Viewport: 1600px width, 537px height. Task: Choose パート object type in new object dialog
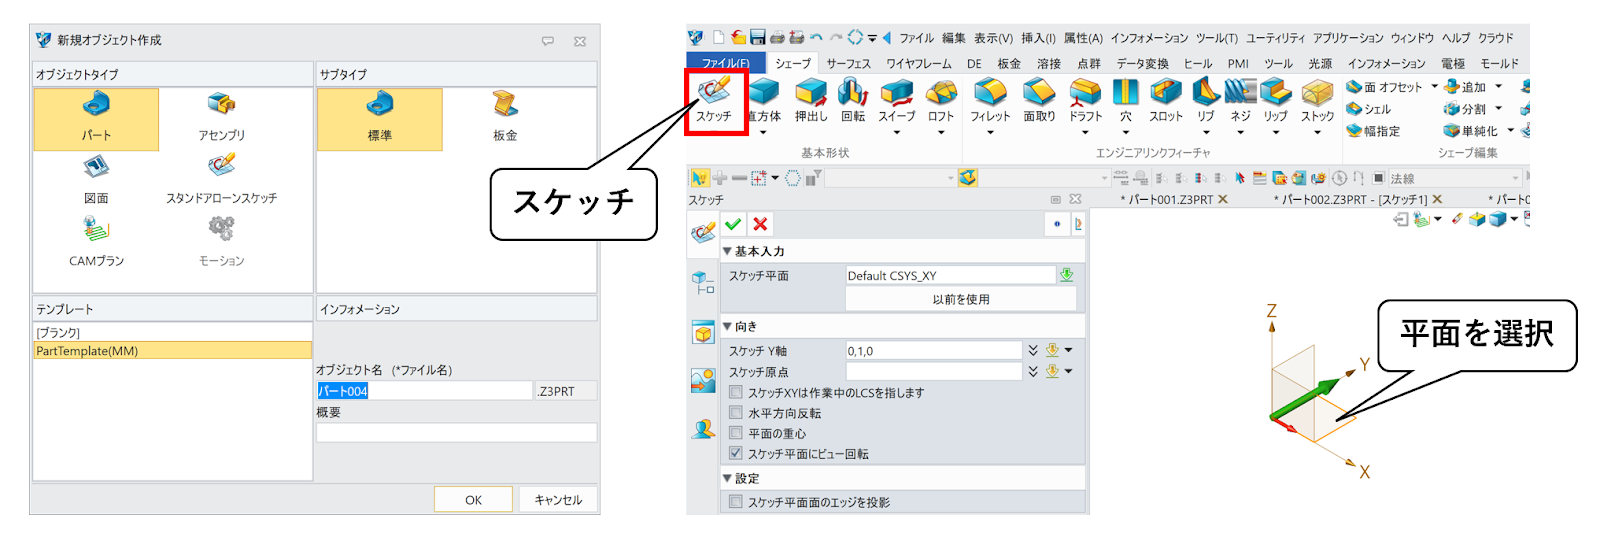click(96, 119)
